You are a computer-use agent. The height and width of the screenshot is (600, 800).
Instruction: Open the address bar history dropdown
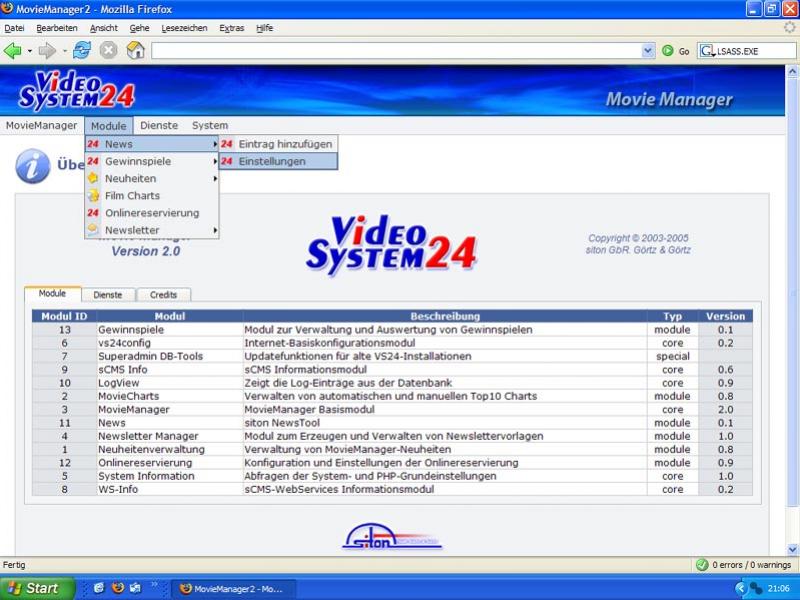[x=648, y=51]
